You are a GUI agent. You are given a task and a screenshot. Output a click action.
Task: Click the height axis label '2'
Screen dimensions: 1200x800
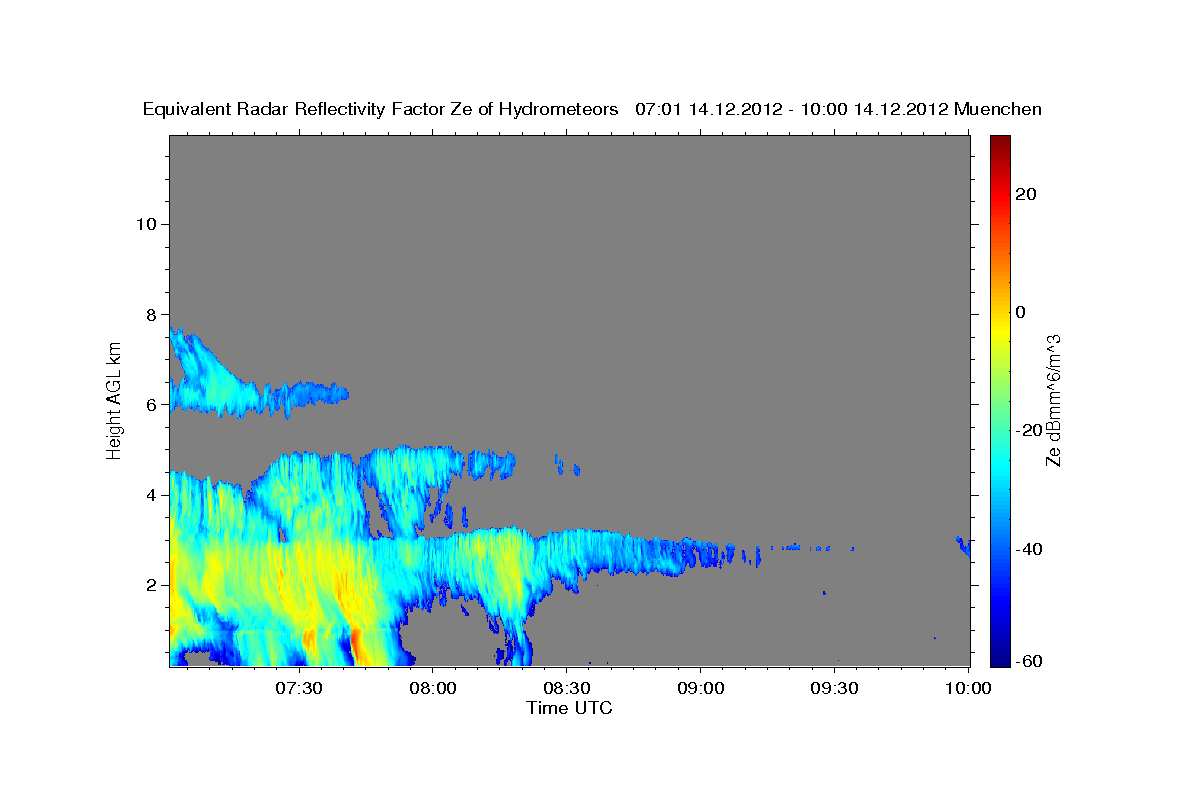[150, 585]
